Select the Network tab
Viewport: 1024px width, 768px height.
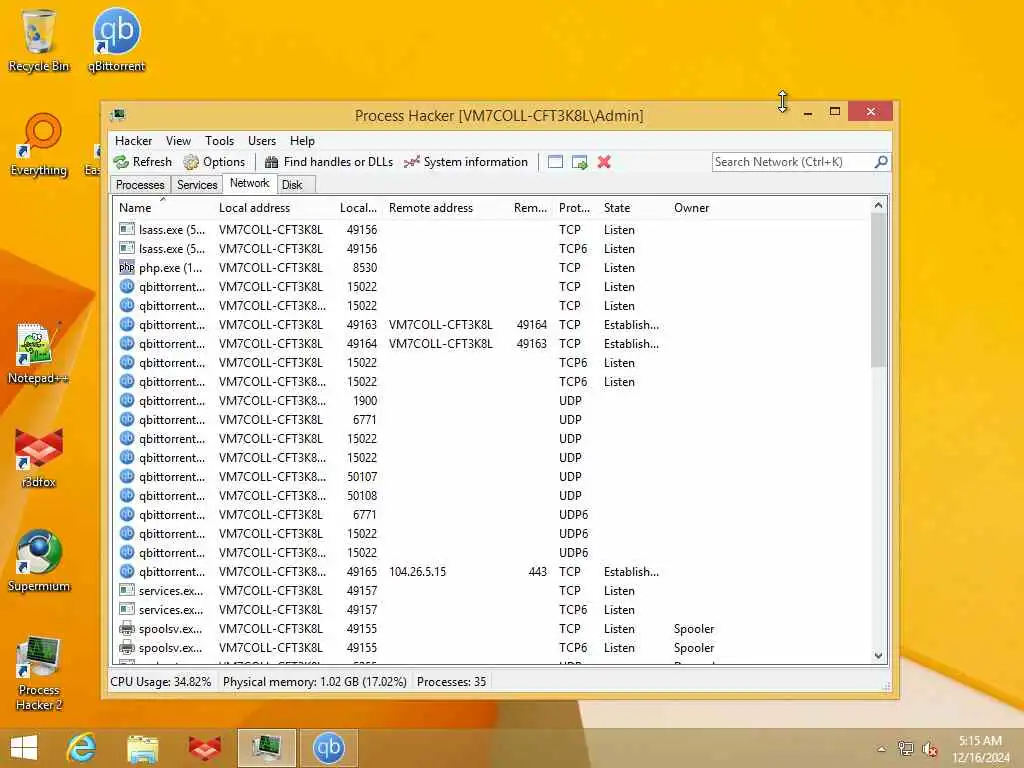(249, 184)
